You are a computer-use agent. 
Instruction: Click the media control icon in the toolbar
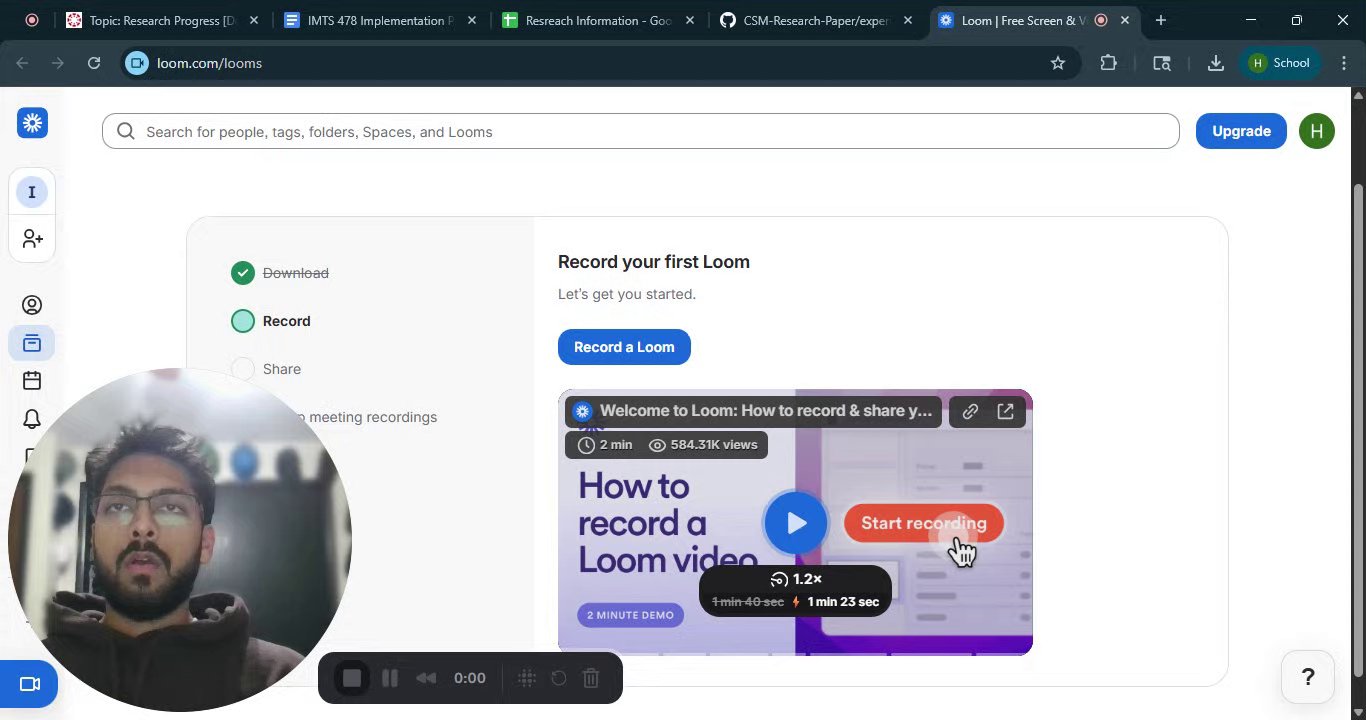(1162, 63)
